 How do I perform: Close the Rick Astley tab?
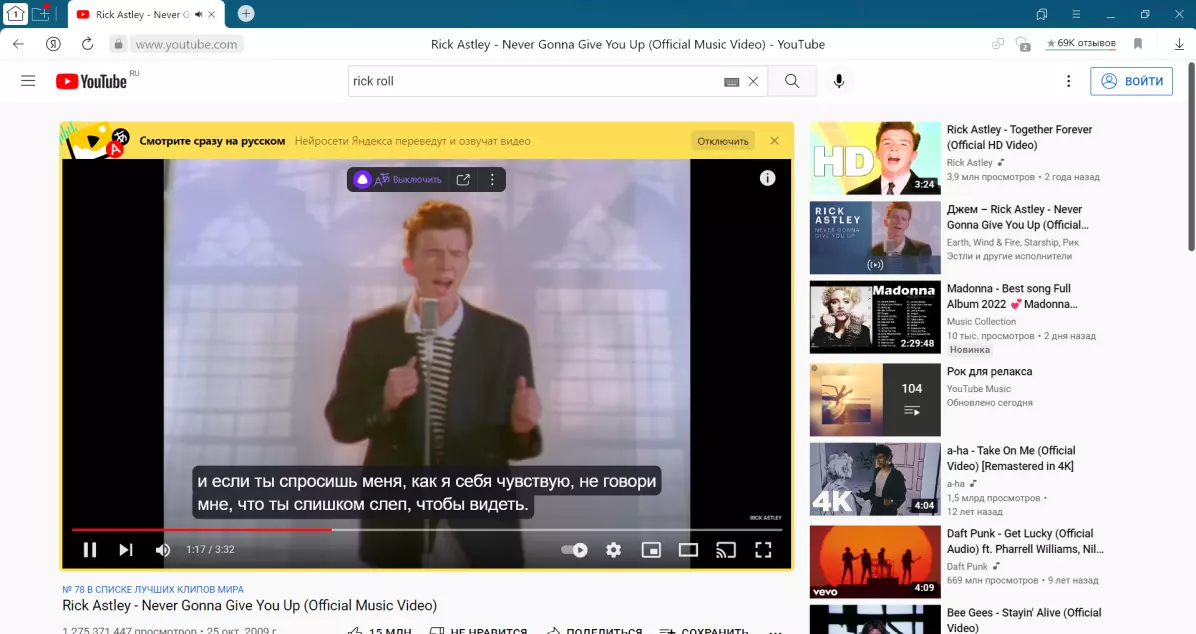(212, 14)
